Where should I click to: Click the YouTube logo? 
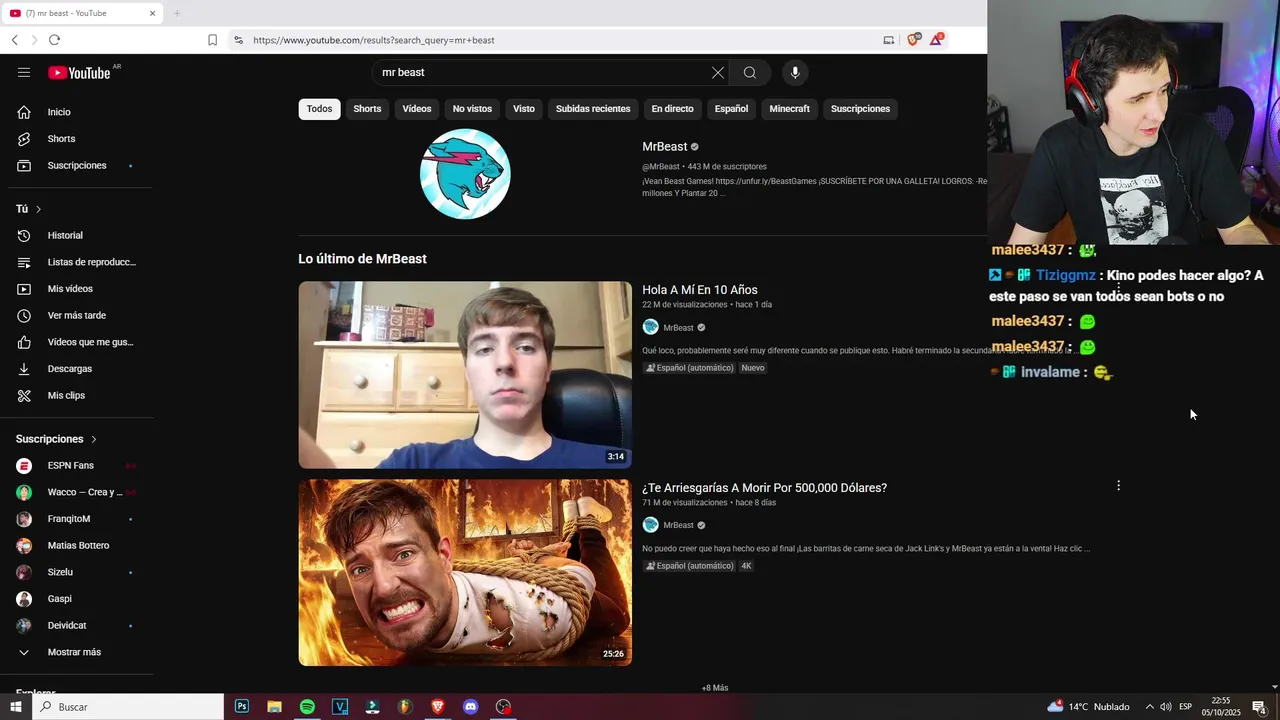79,72
